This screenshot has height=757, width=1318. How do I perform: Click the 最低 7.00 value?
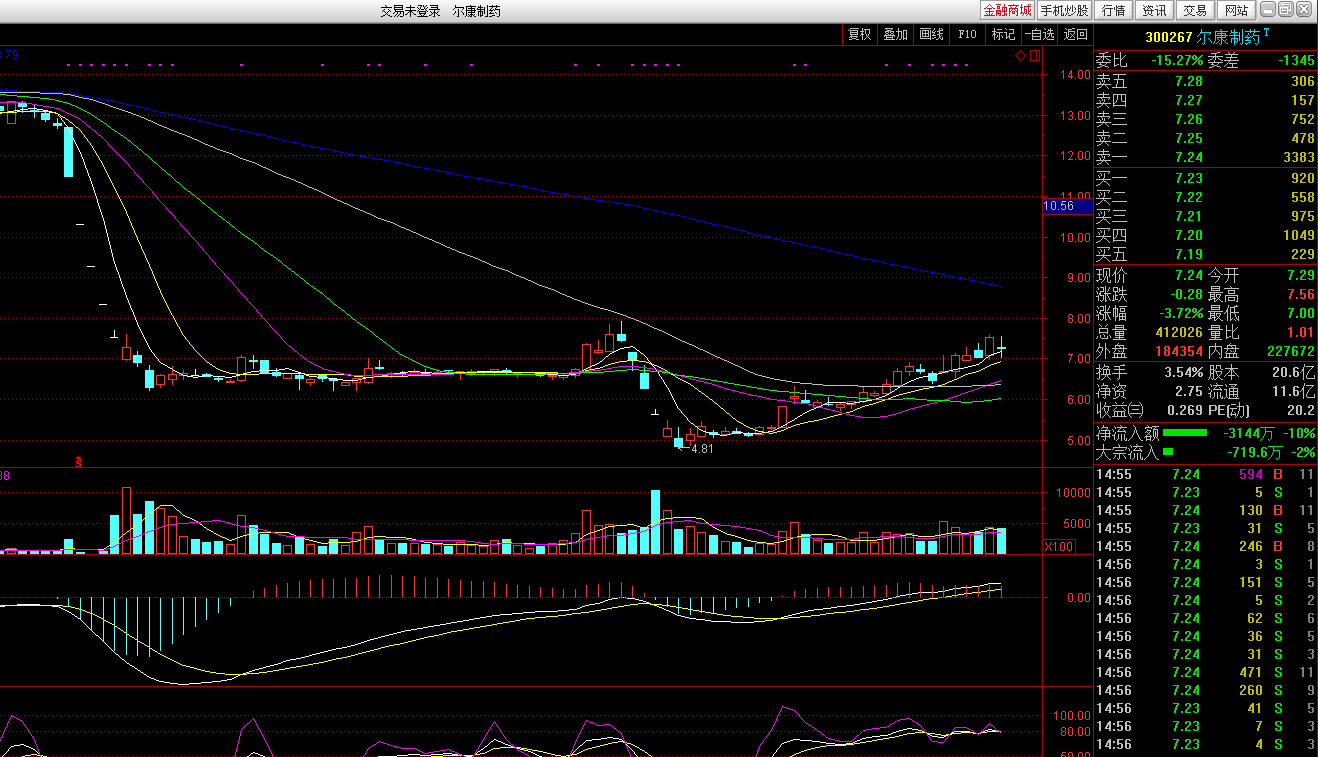point(1301,313)
